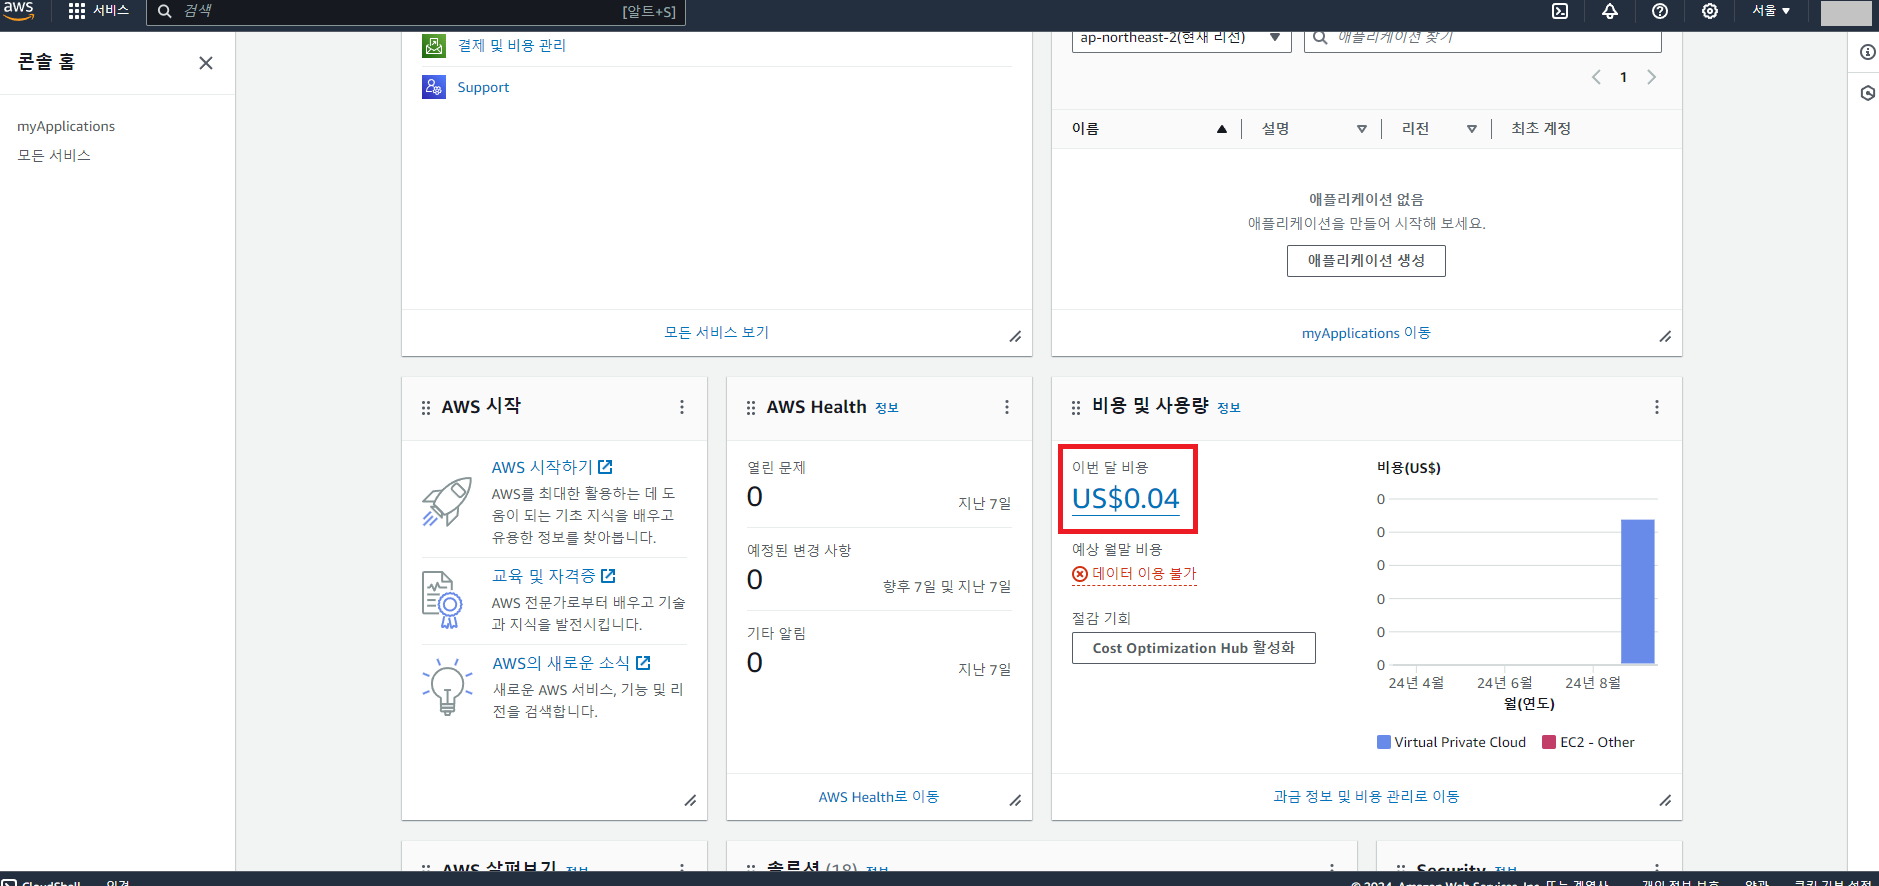
Task: Open AWS Health 정보 link
Action: (x=887, y=408)
